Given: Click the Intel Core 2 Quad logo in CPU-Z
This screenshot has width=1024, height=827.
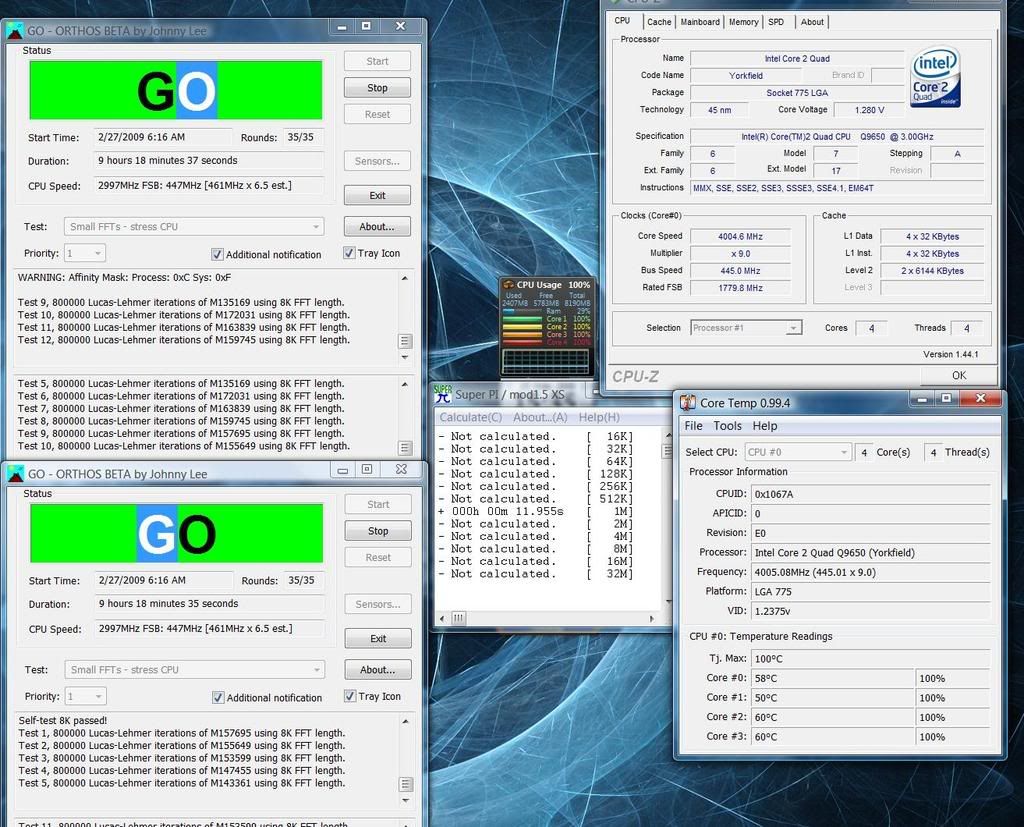Looking at the screenshot, I should pyautogui.click(x=935, y=77).
